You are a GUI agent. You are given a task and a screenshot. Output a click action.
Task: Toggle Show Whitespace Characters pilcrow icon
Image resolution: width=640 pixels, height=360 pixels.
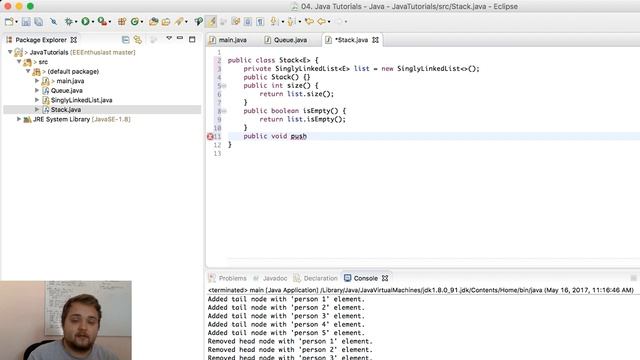[260, 21]
